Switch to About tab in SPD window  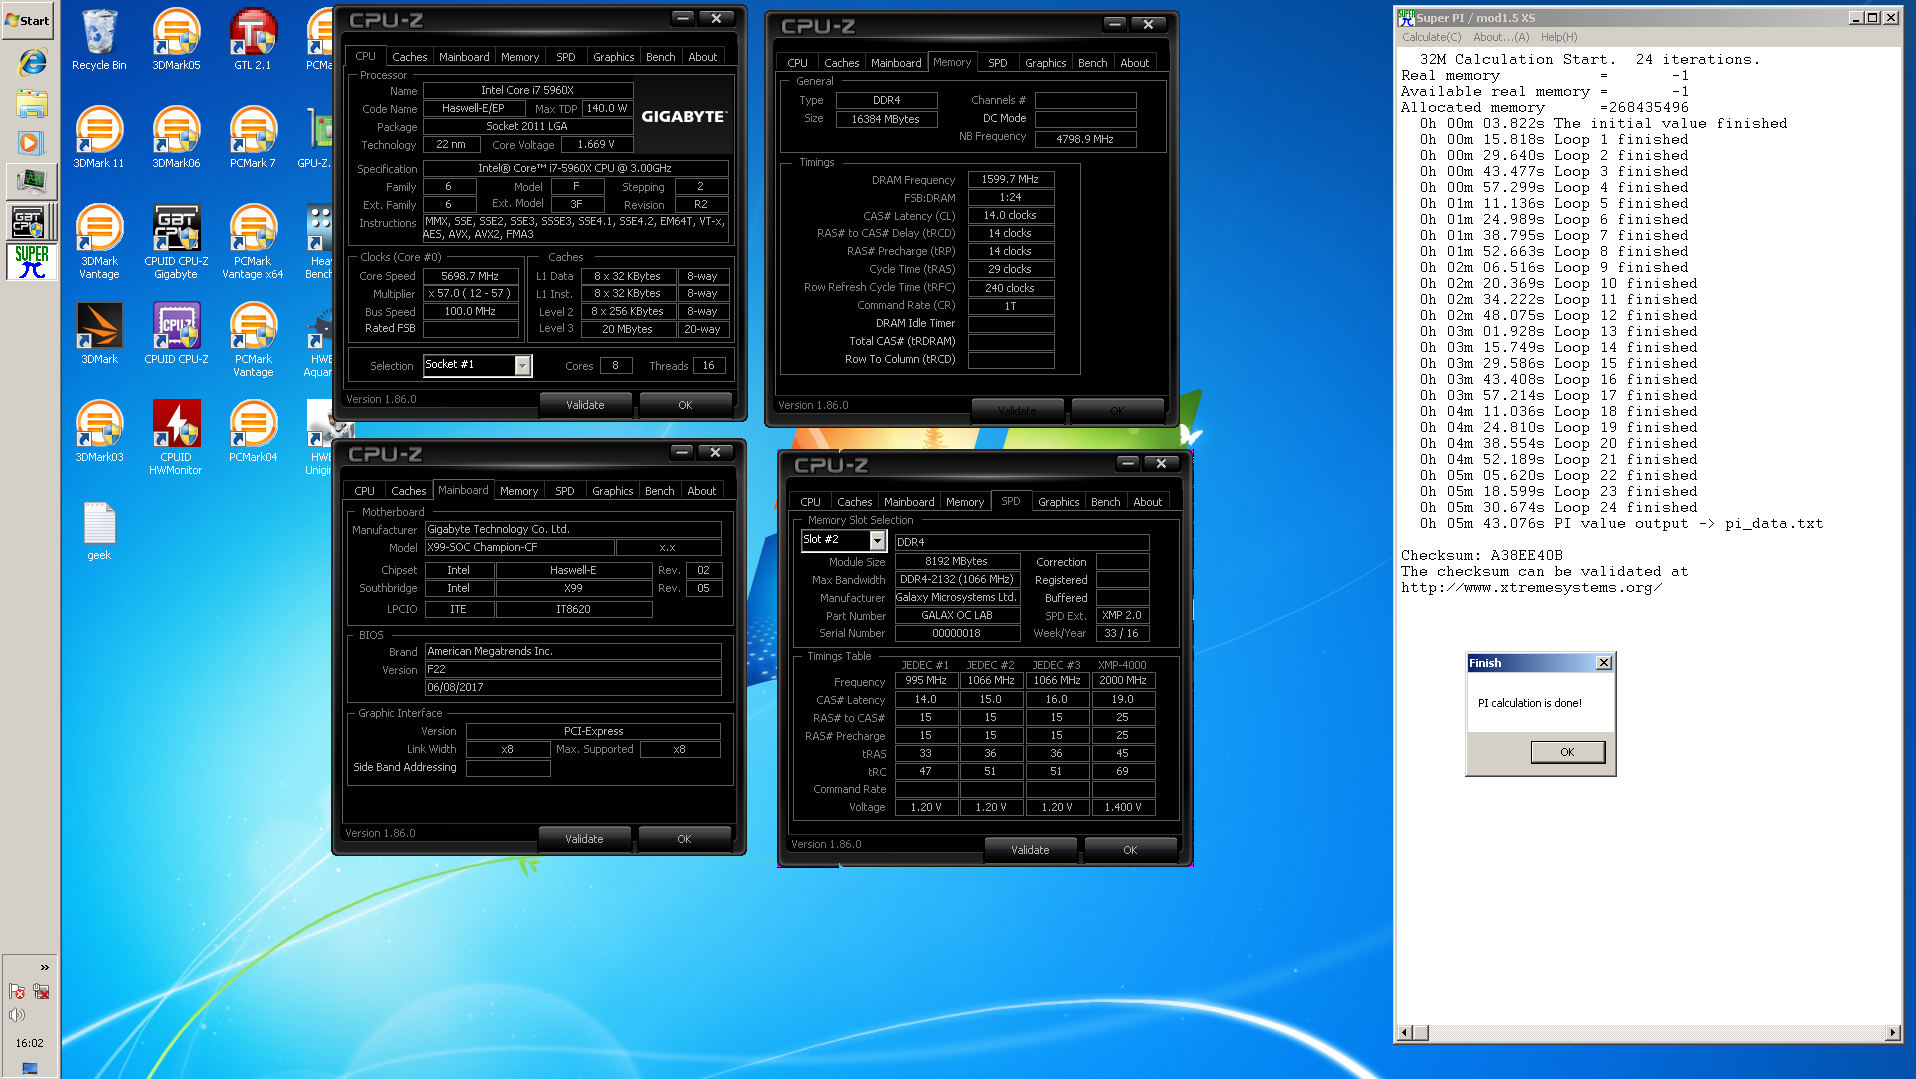point(1147,502)
